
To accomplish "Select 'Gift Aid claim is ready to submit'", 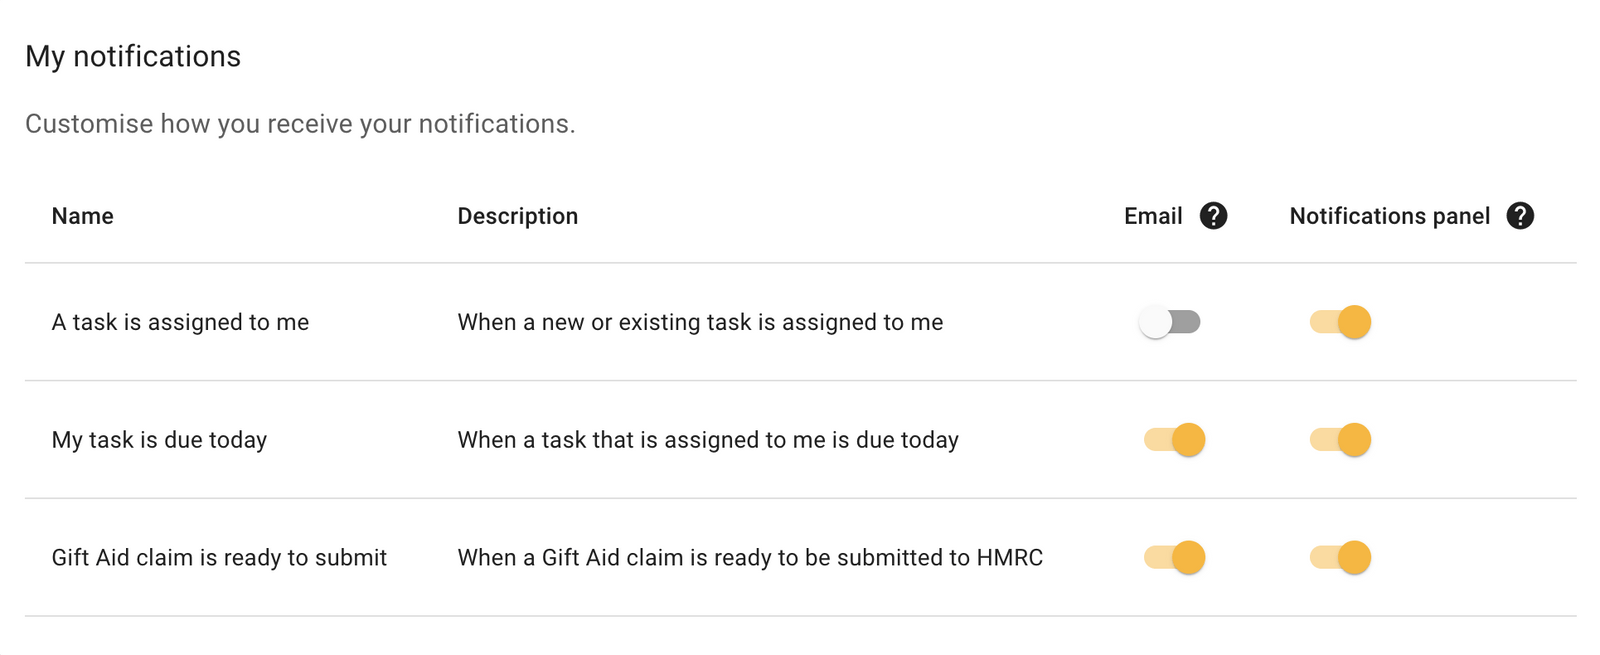I will pos(219,558).
